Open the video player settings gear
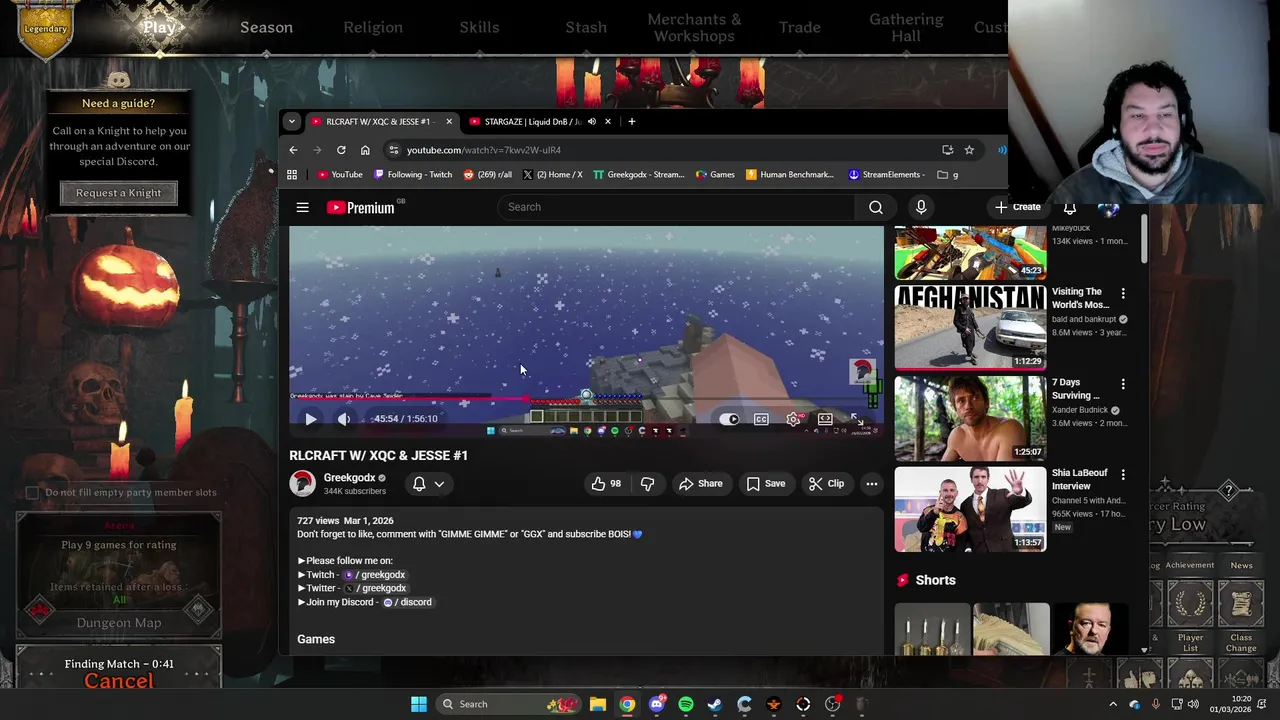This screenshot has width=1280, height=720. pyautogui.click(x=793, y=419)
